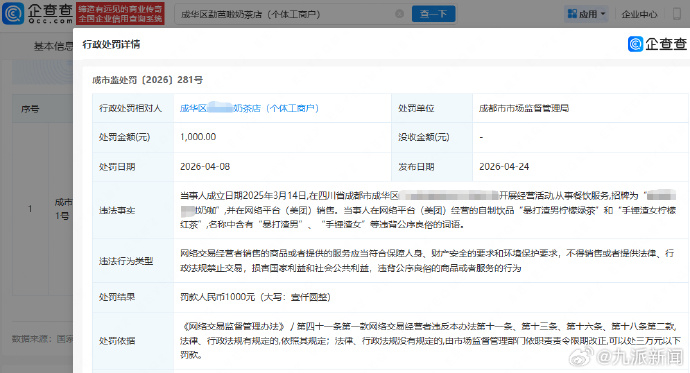Click the red slogan banner beside the logo

120,14
